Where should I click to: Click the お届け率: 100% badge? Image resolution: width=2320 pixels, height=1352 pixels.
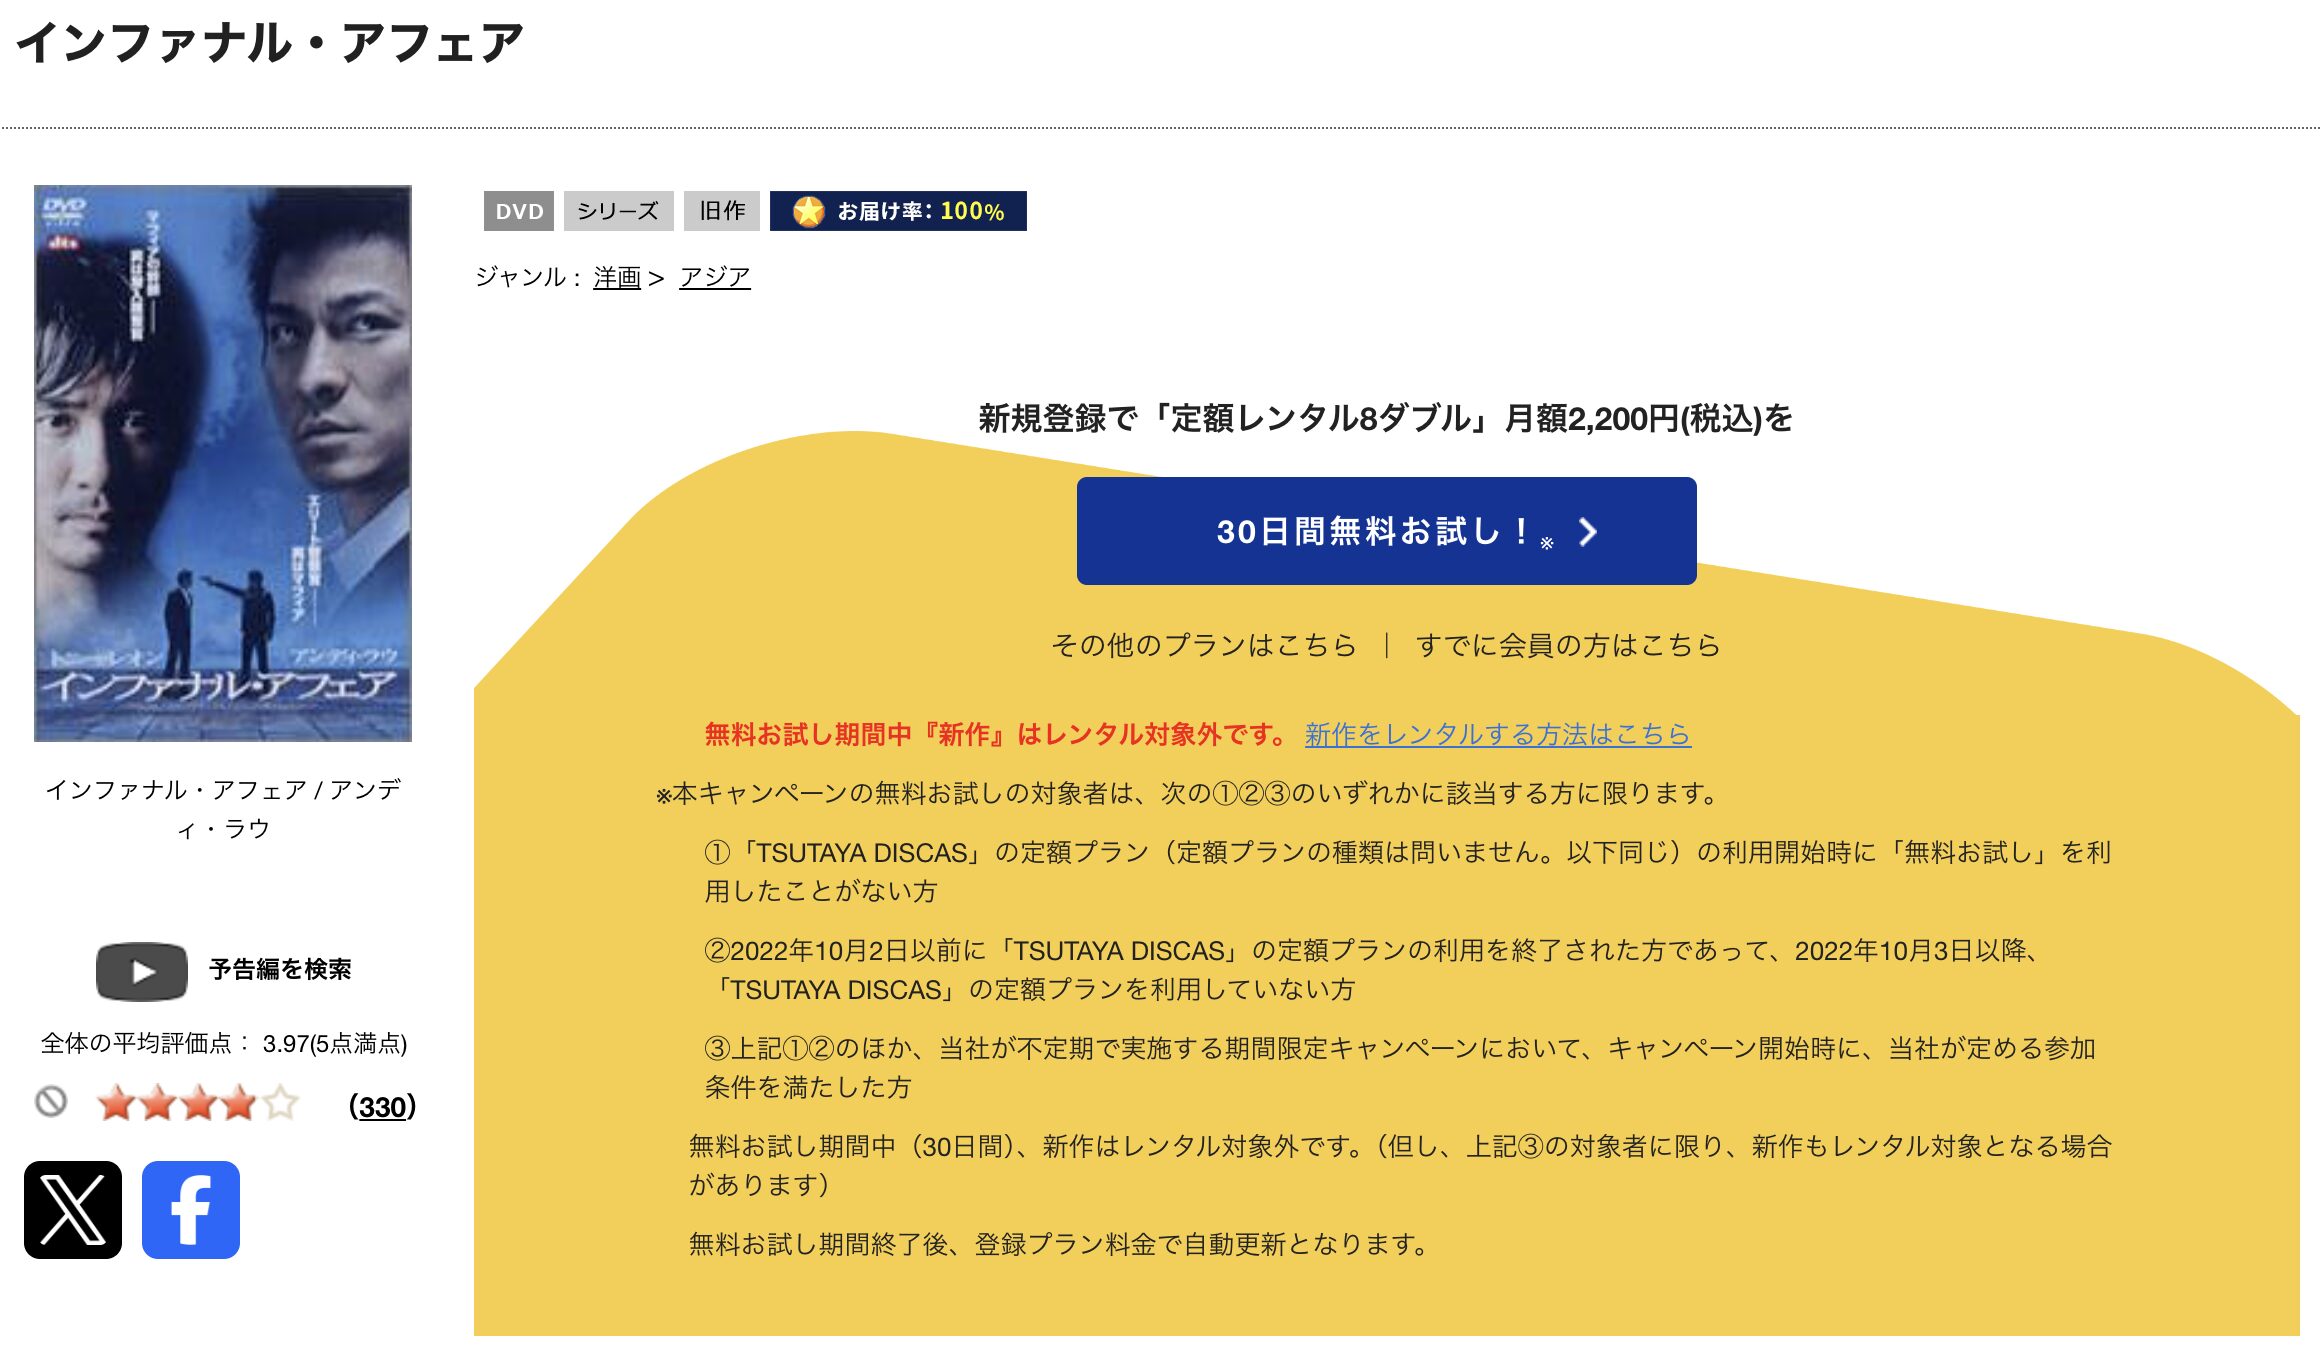[x=898, y=211]
